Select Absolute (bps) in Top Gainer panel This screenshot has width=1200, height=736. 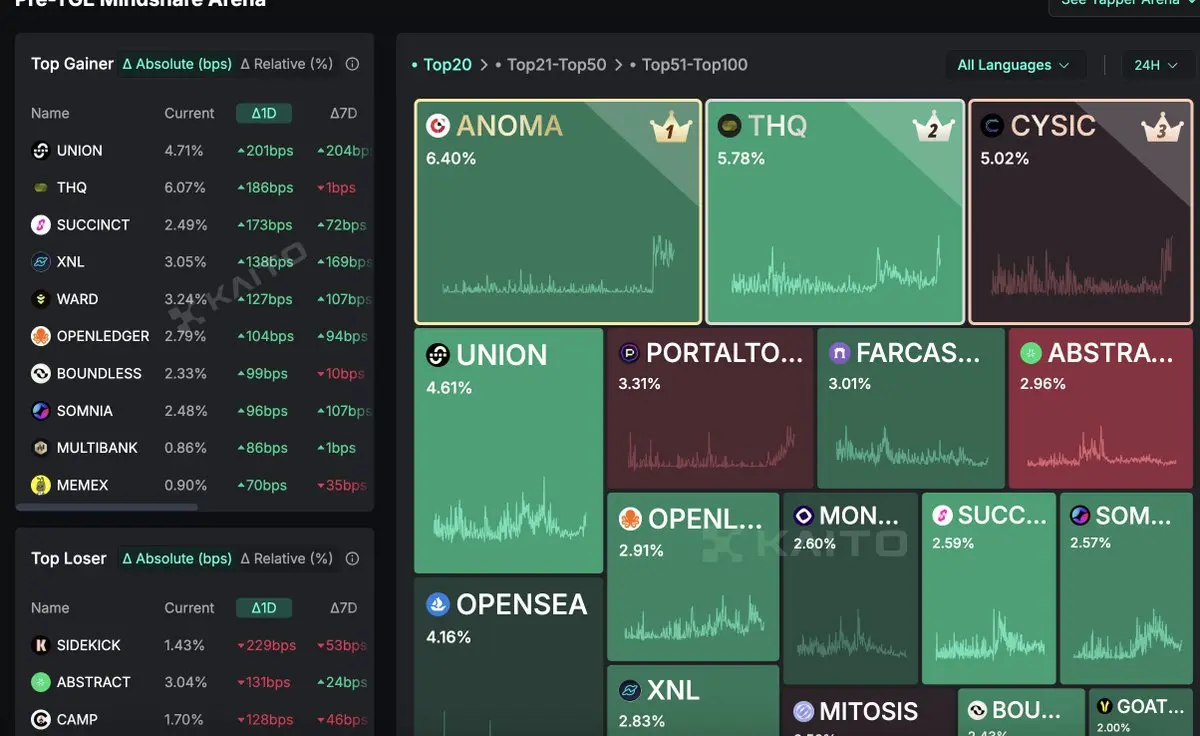177,64
